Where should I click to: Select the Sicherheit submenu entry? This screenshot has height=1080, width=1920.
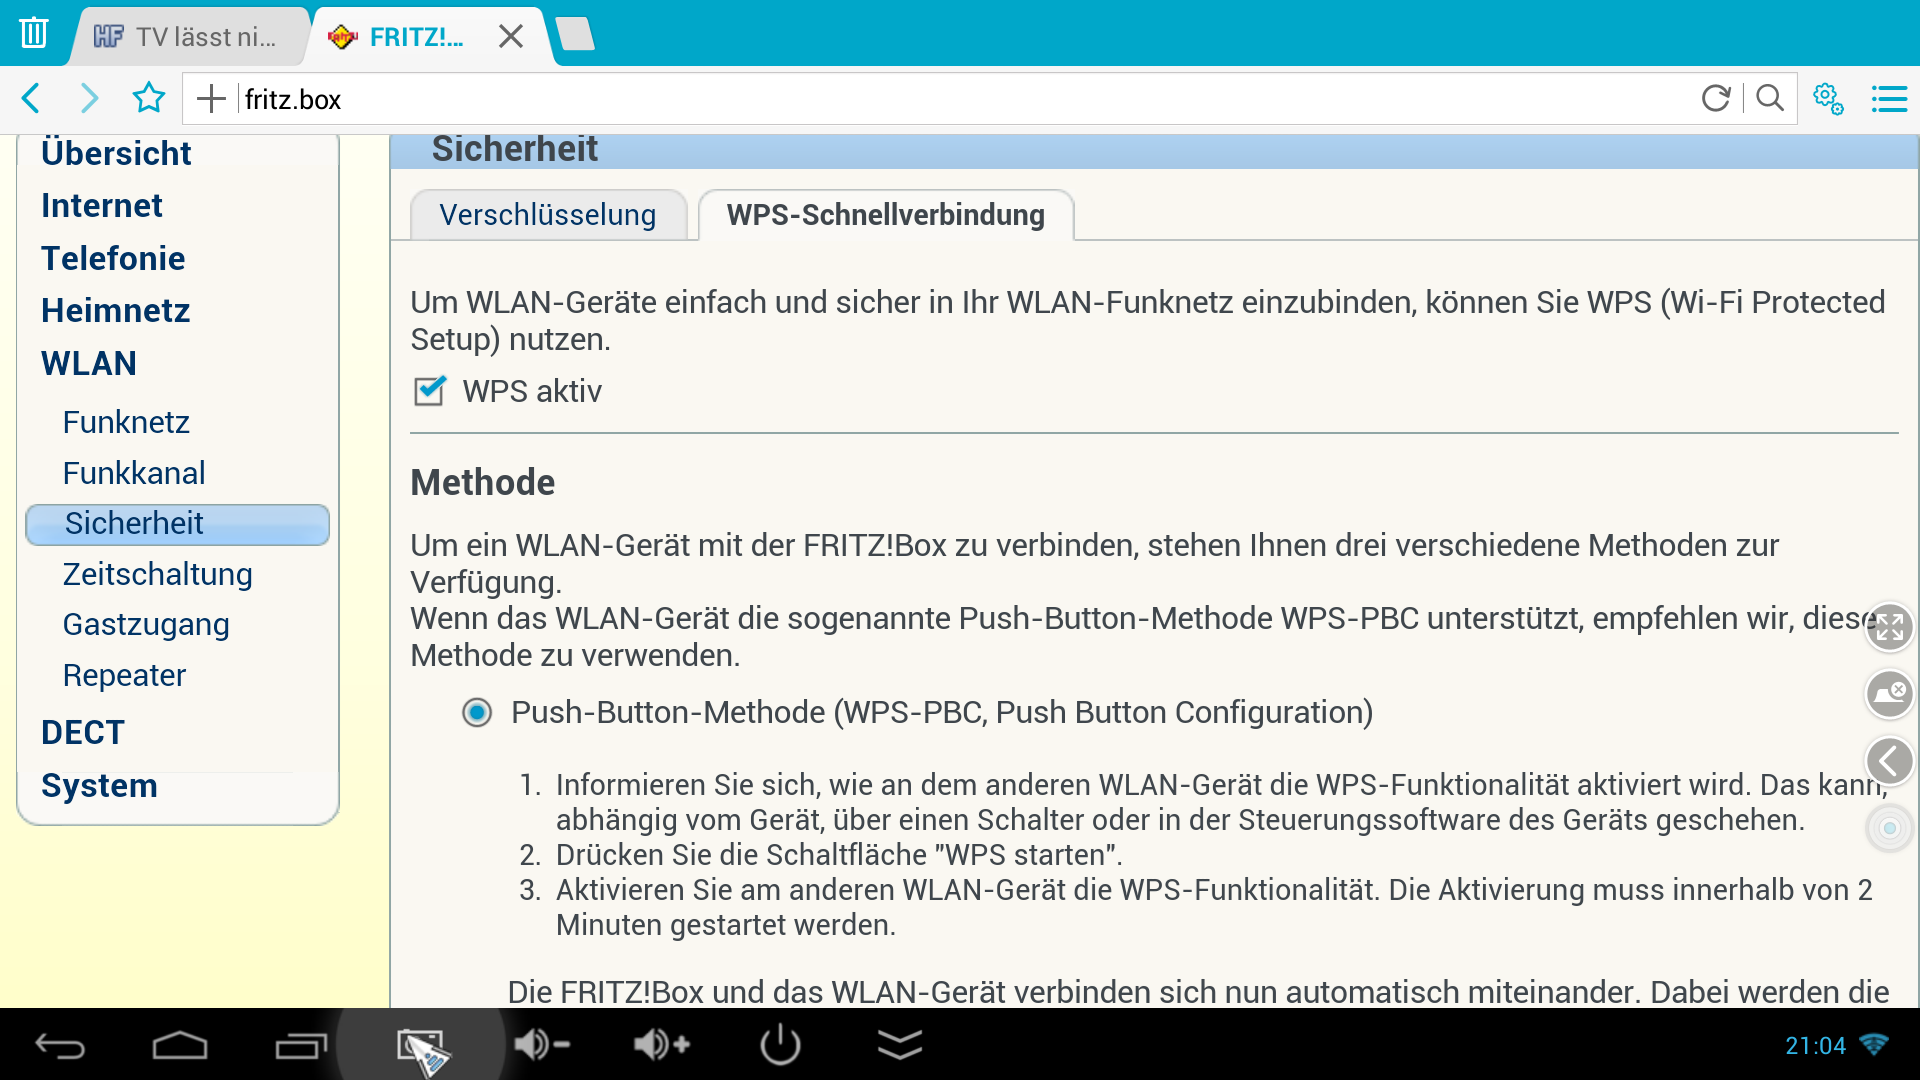(x=177, y=524)
